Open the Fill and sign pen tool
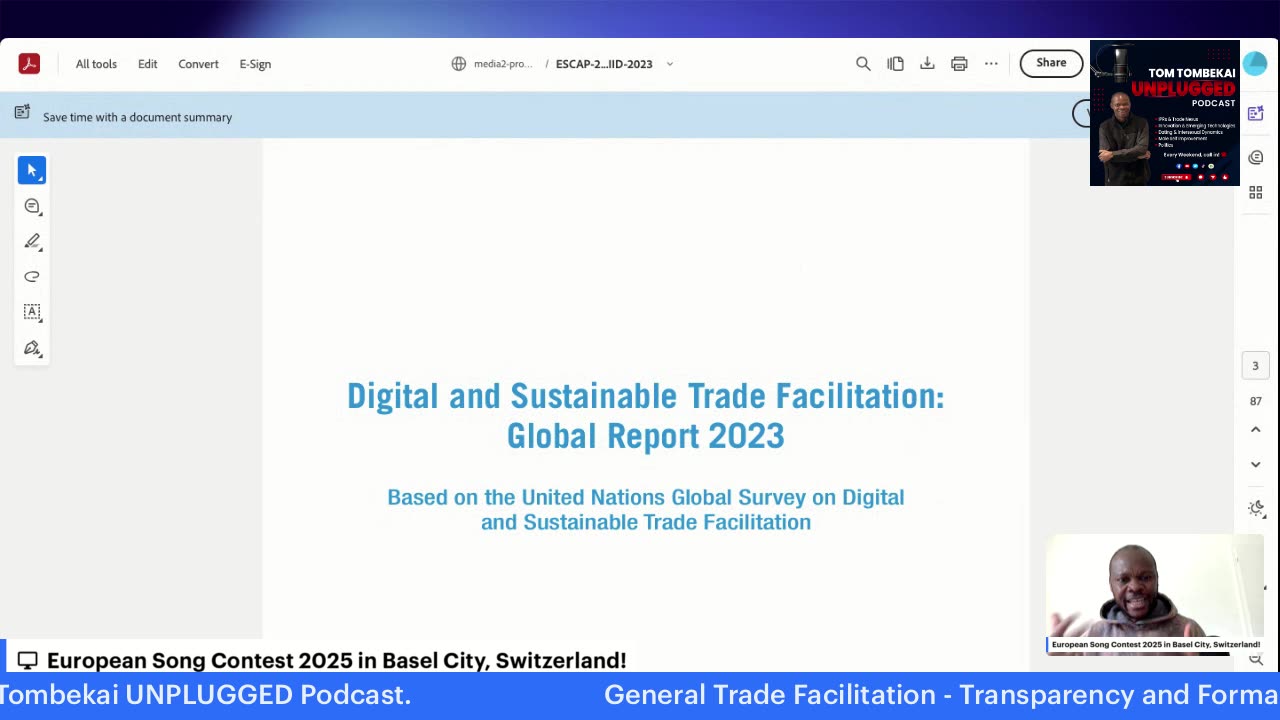1280x720 pixels. click(32, 348)
